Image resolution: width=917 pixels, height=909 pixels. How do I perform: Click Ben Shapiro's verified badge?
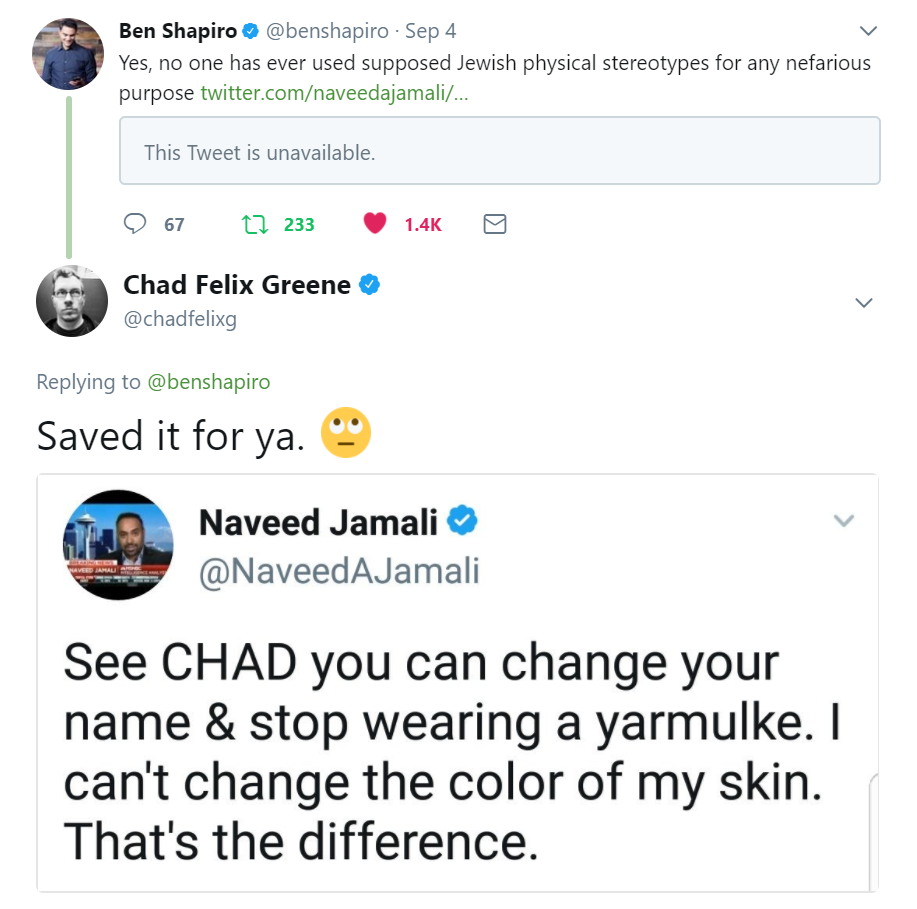point(251,31)
